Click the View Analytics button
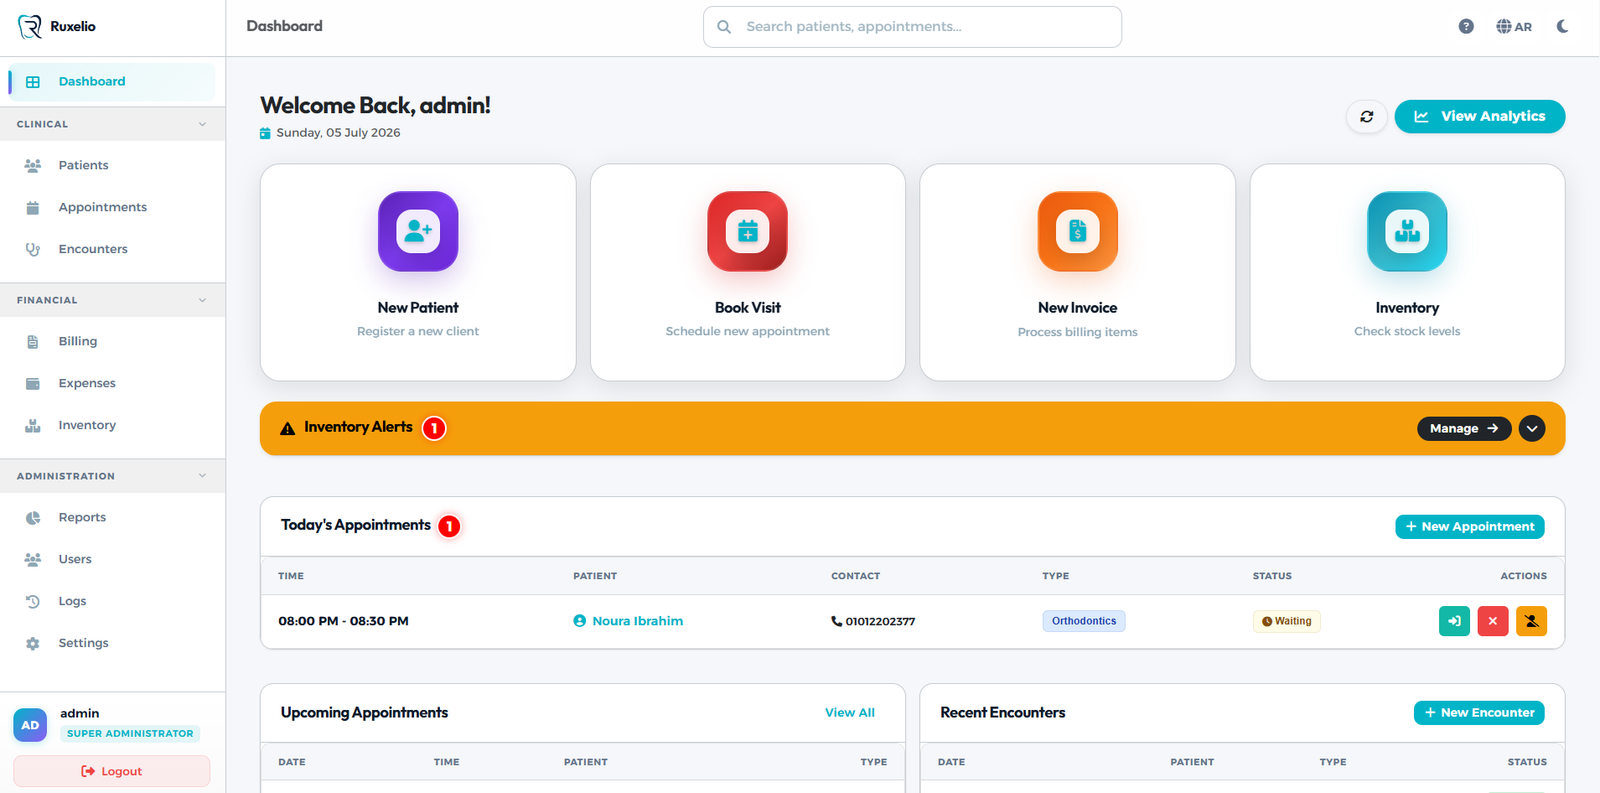This screenshot has width=1600, height=793. coord(1480,116)
